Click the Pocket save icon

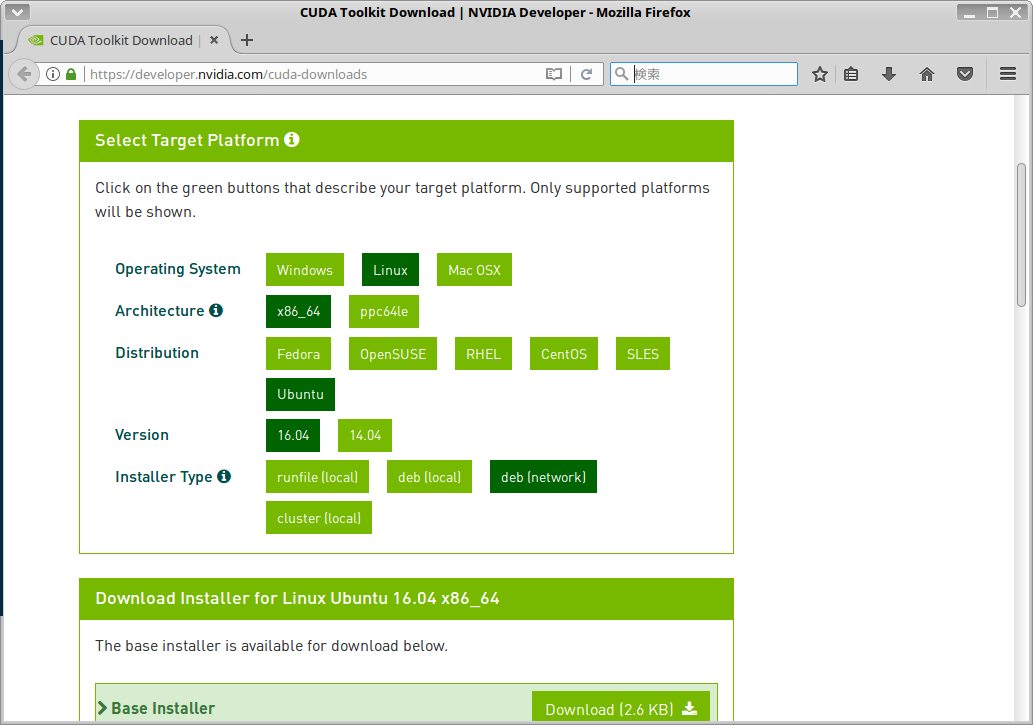coord(964,74)
